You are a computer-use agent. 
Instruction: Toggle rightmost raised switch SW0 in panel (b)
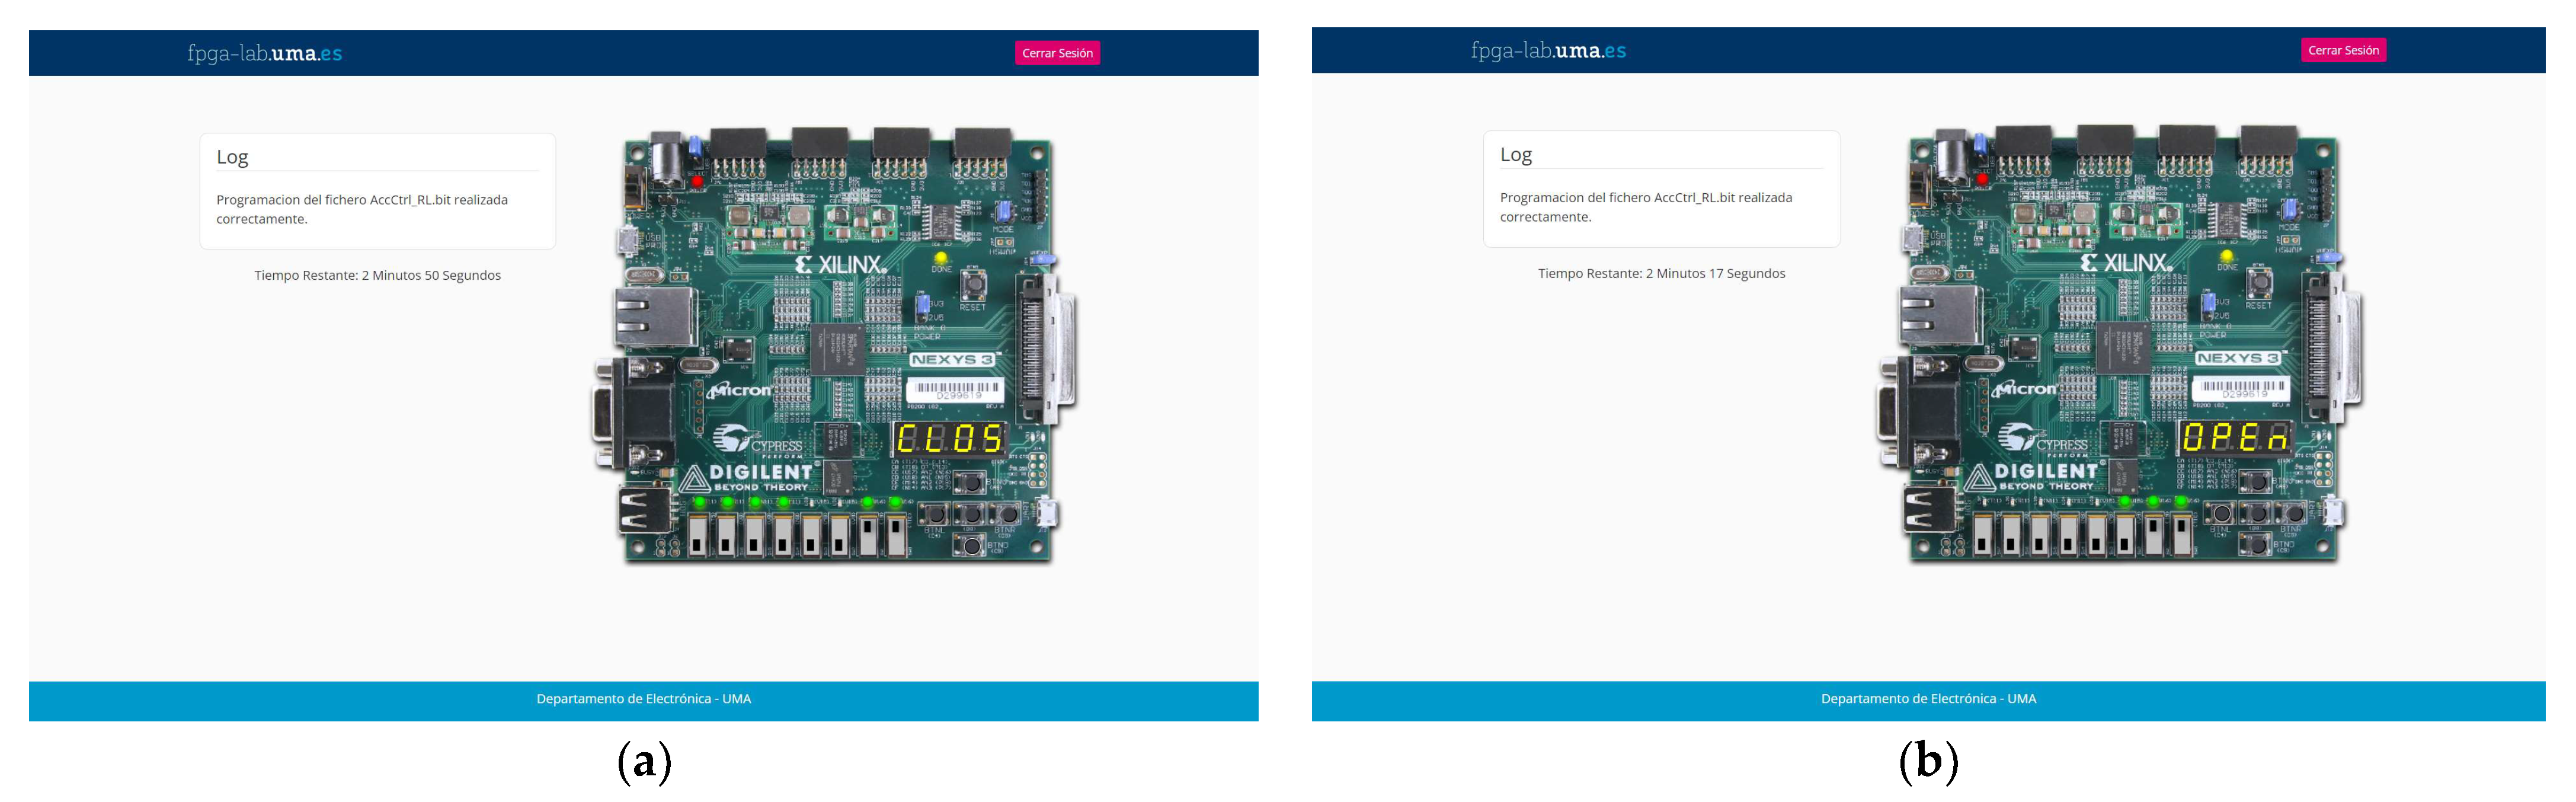pos(2183,535)
